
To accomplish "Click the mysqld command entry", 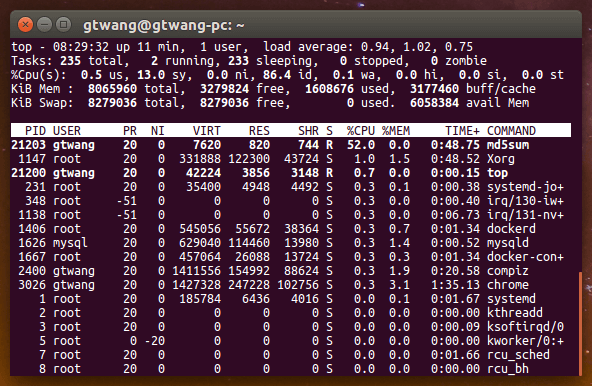I will pyautogui.click(x=508, y=242).
